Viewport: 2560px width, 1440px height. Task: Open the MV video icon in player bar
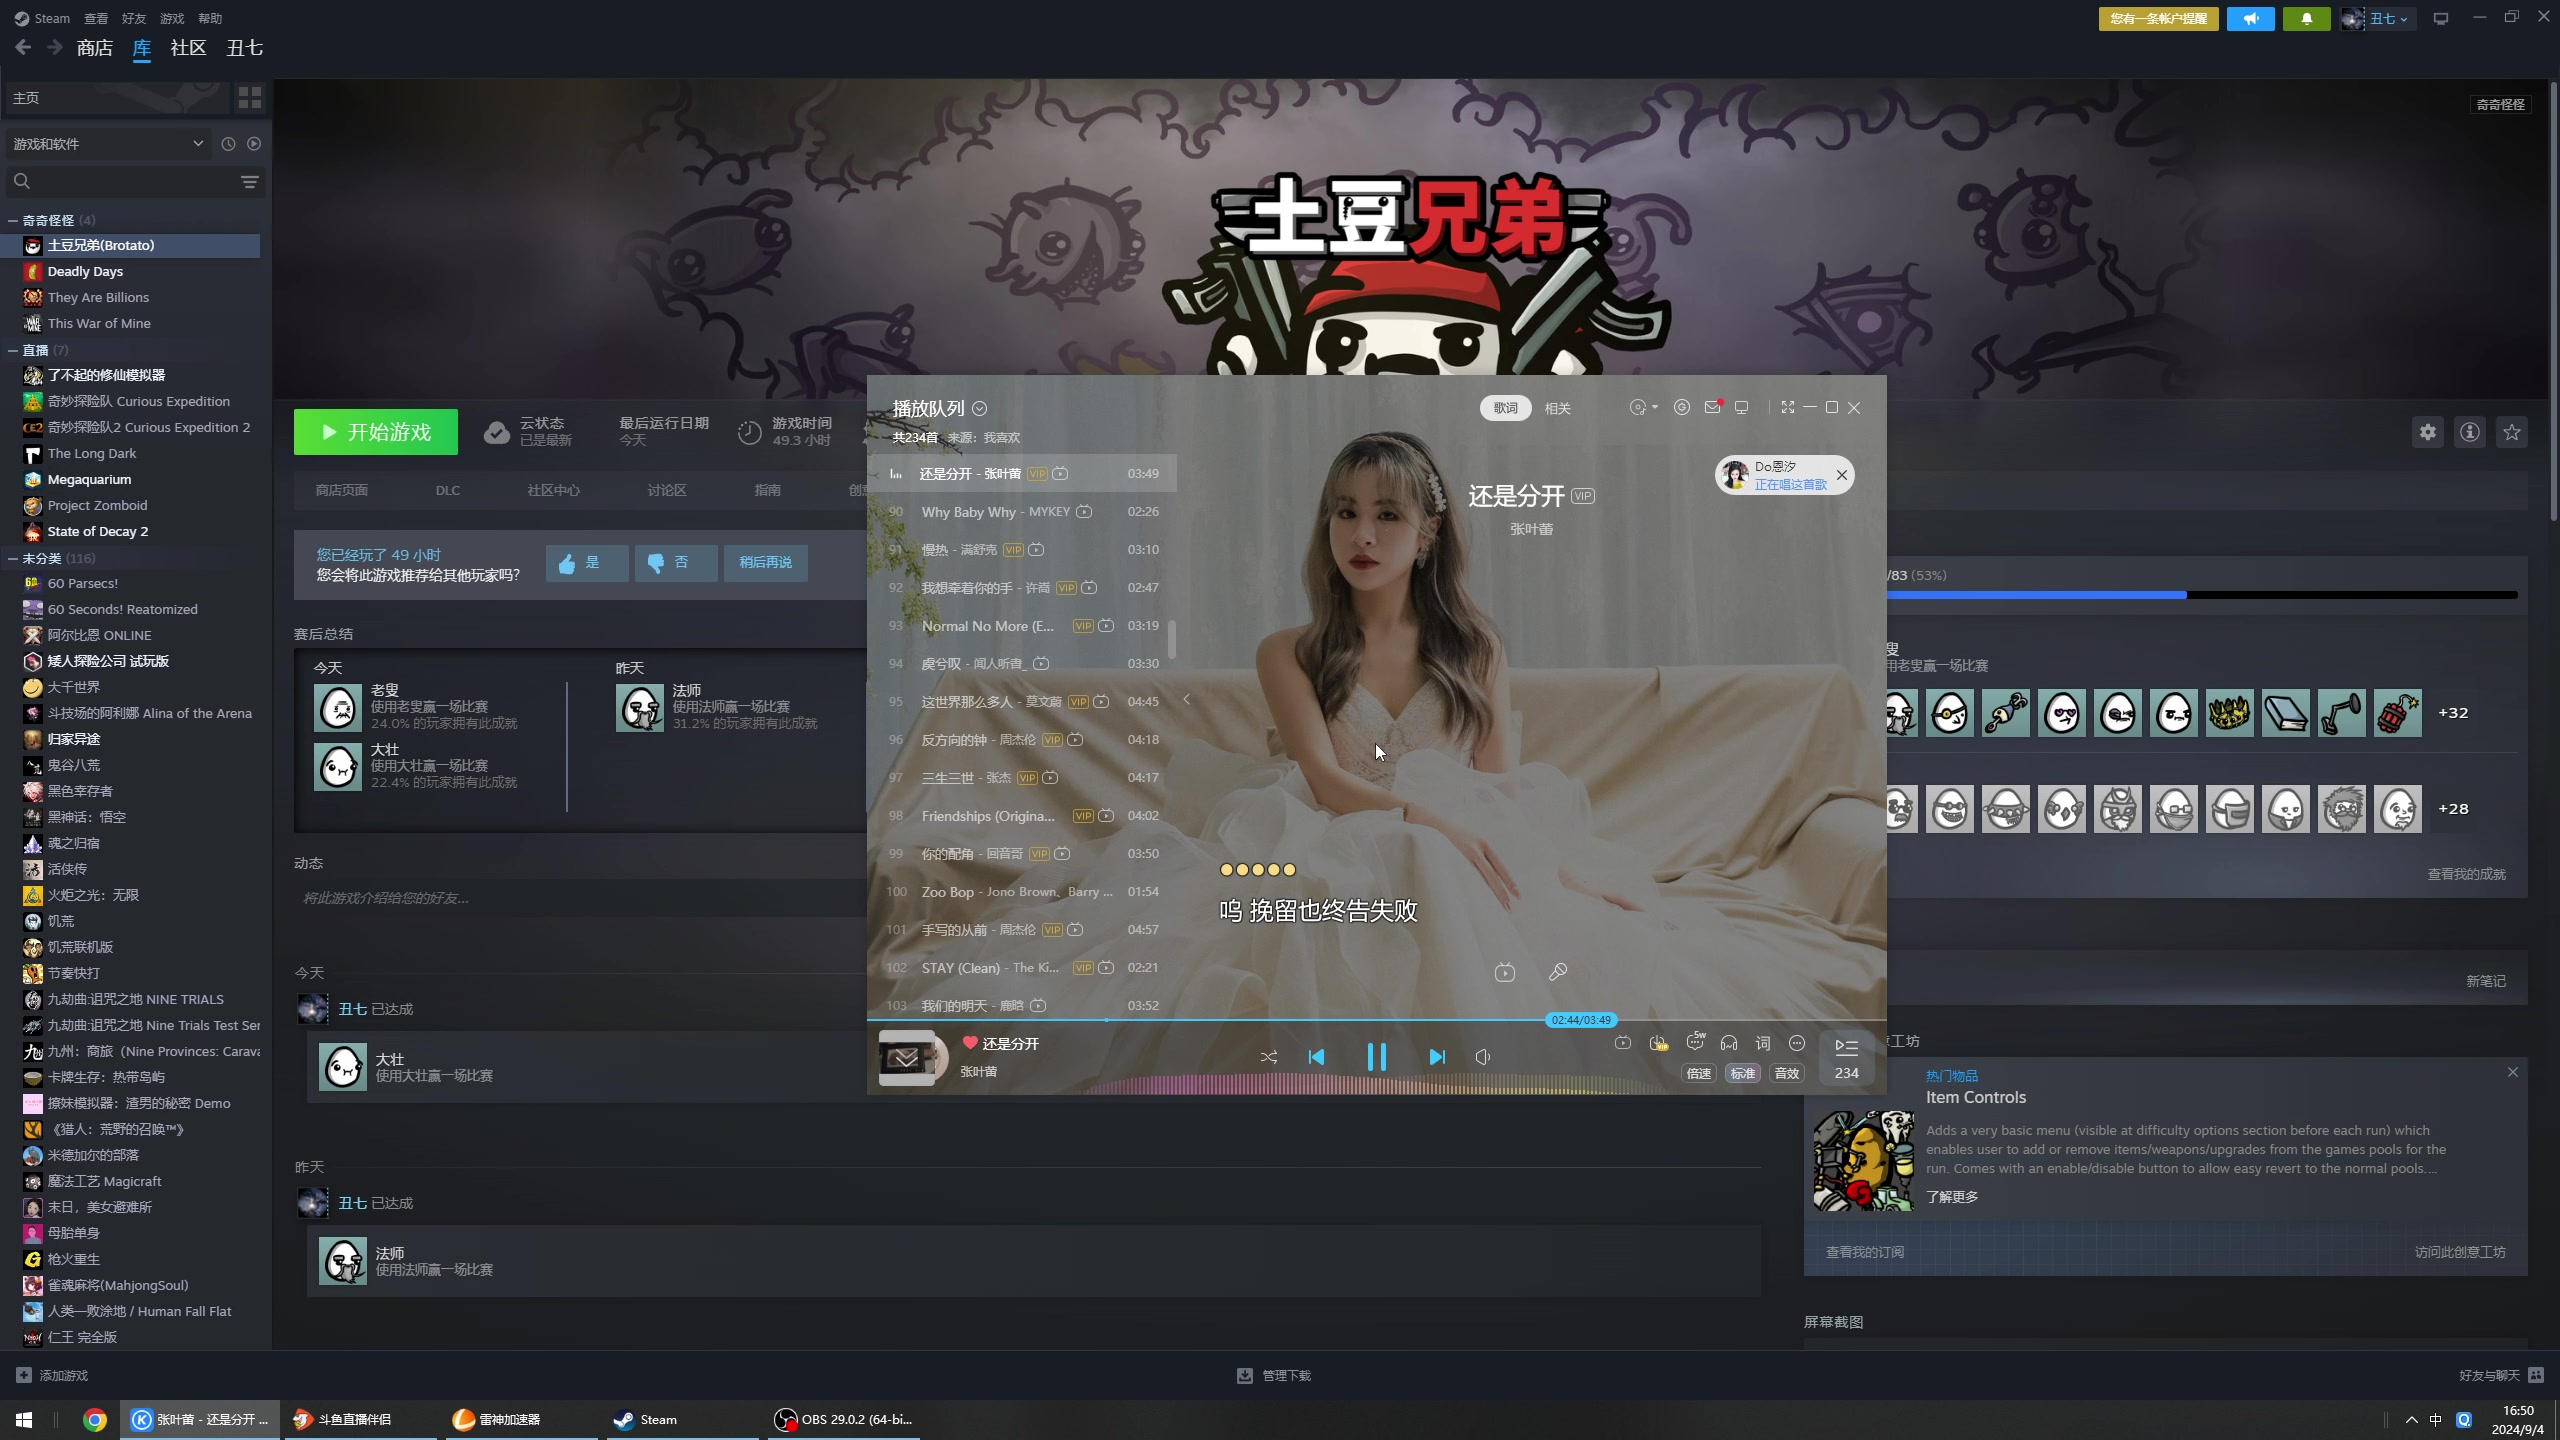[x=1622, y=1043]
